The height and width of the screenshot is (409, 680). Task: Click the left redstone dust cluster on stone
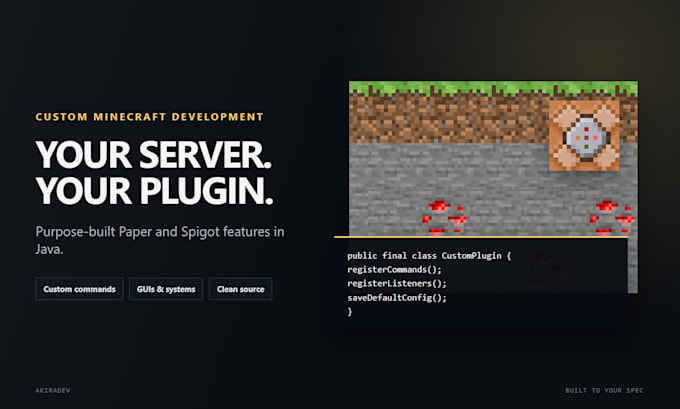(444, 218)
